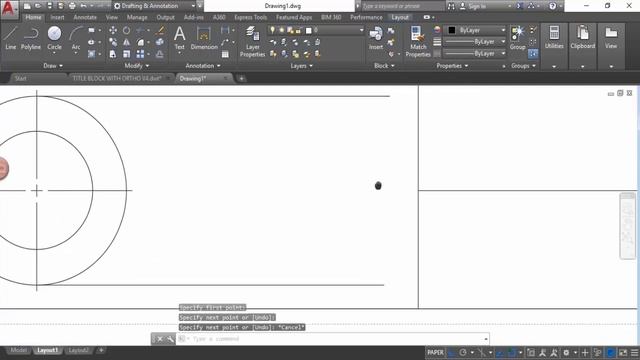
Task: Click the Insert block tool
Action: pyautogui.click(x=376, y=38)
